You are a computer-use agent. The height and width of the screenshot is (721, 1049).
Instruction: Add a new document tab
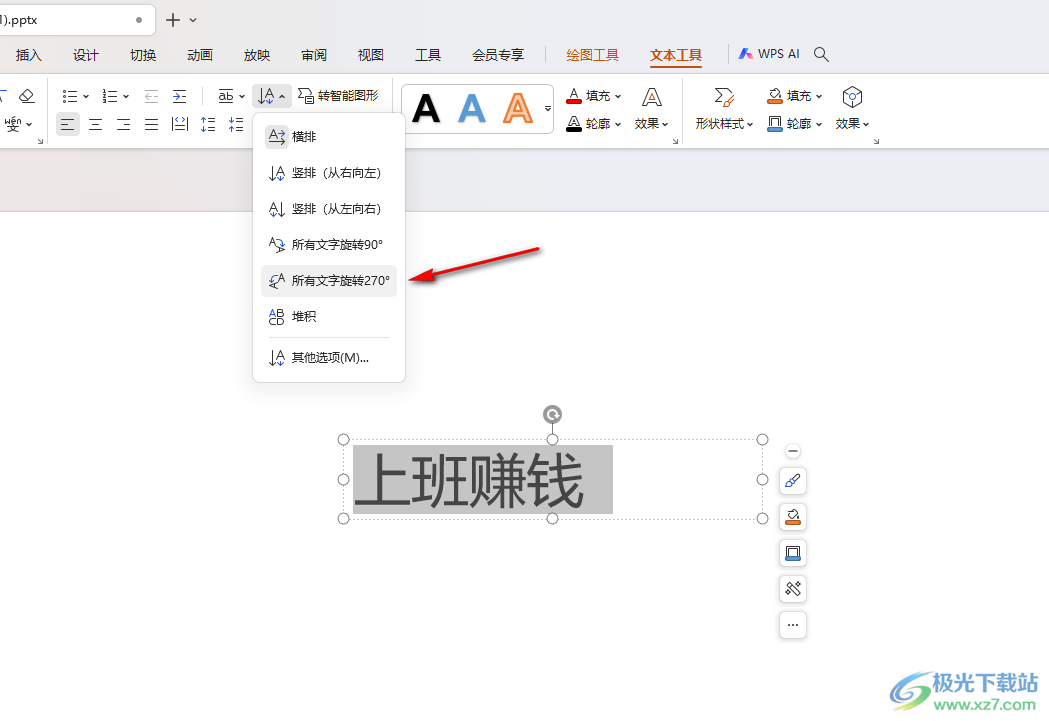tap(173, 20)
